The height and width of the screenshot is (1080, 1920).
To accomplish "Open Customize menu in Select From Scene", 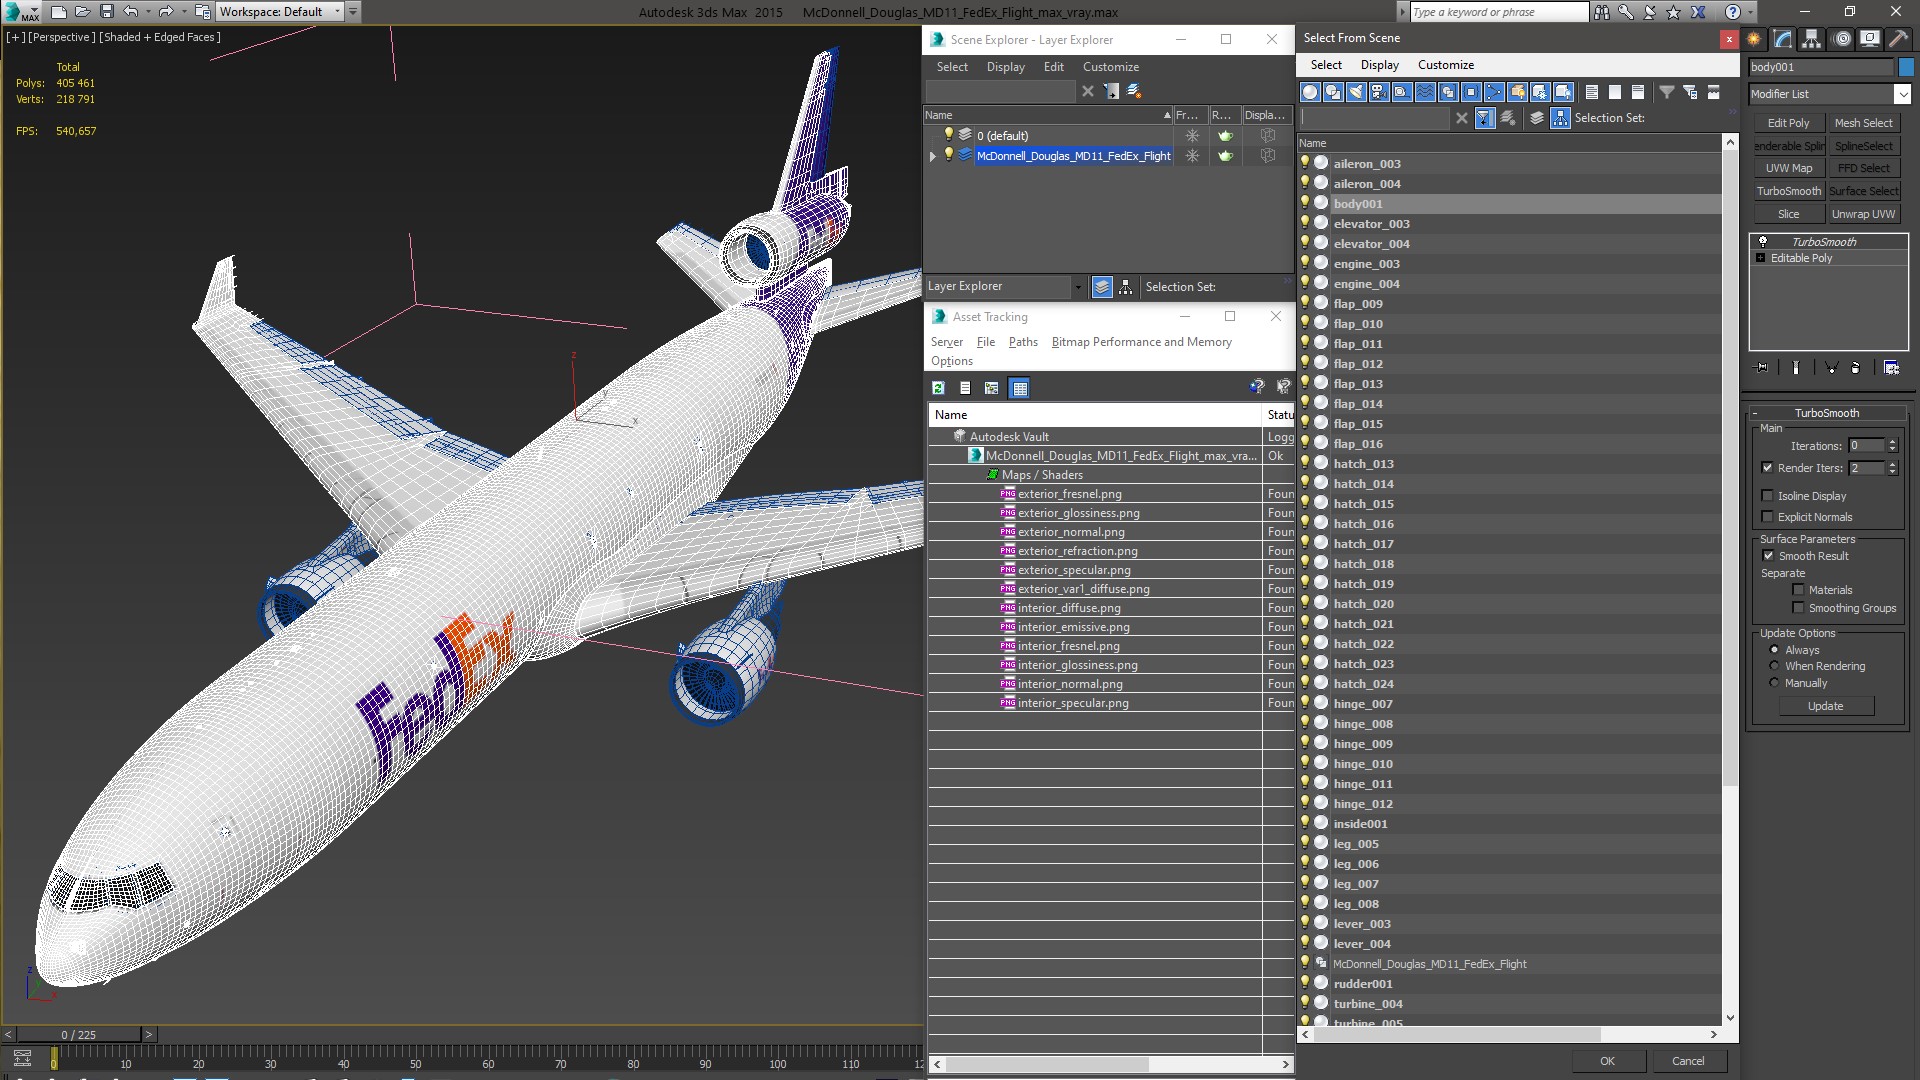I will pyautogui.click(x=1445, y=65).
